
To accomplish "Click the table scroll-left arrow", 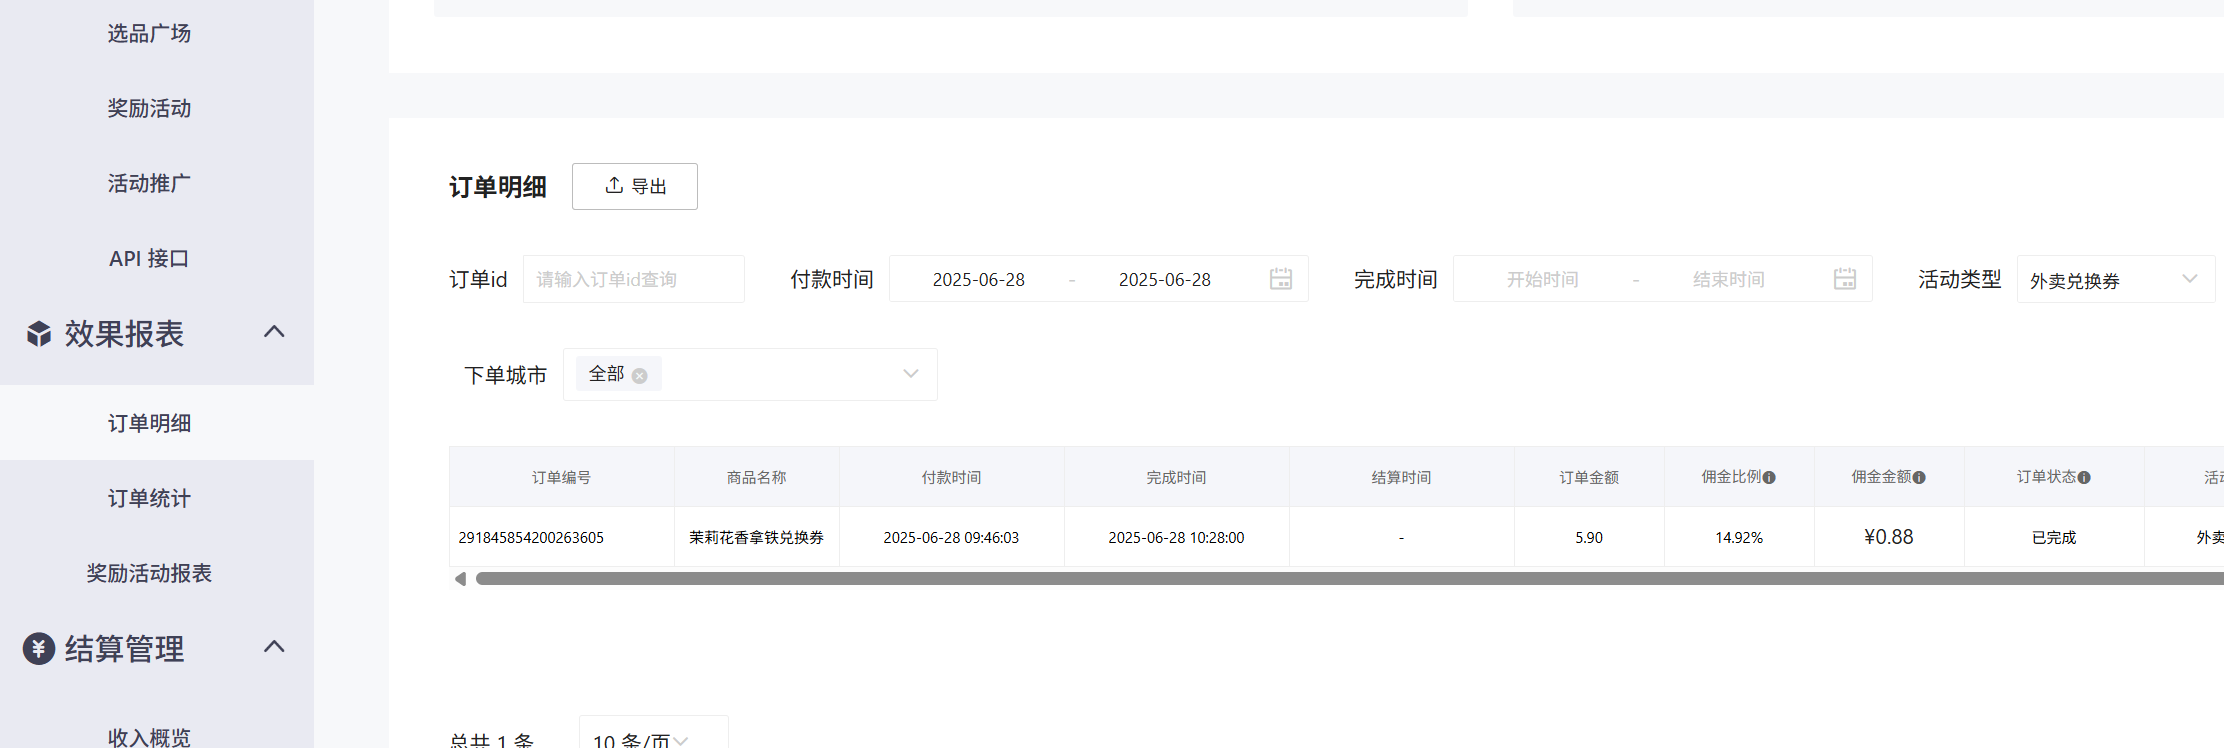I will (460, 579).
